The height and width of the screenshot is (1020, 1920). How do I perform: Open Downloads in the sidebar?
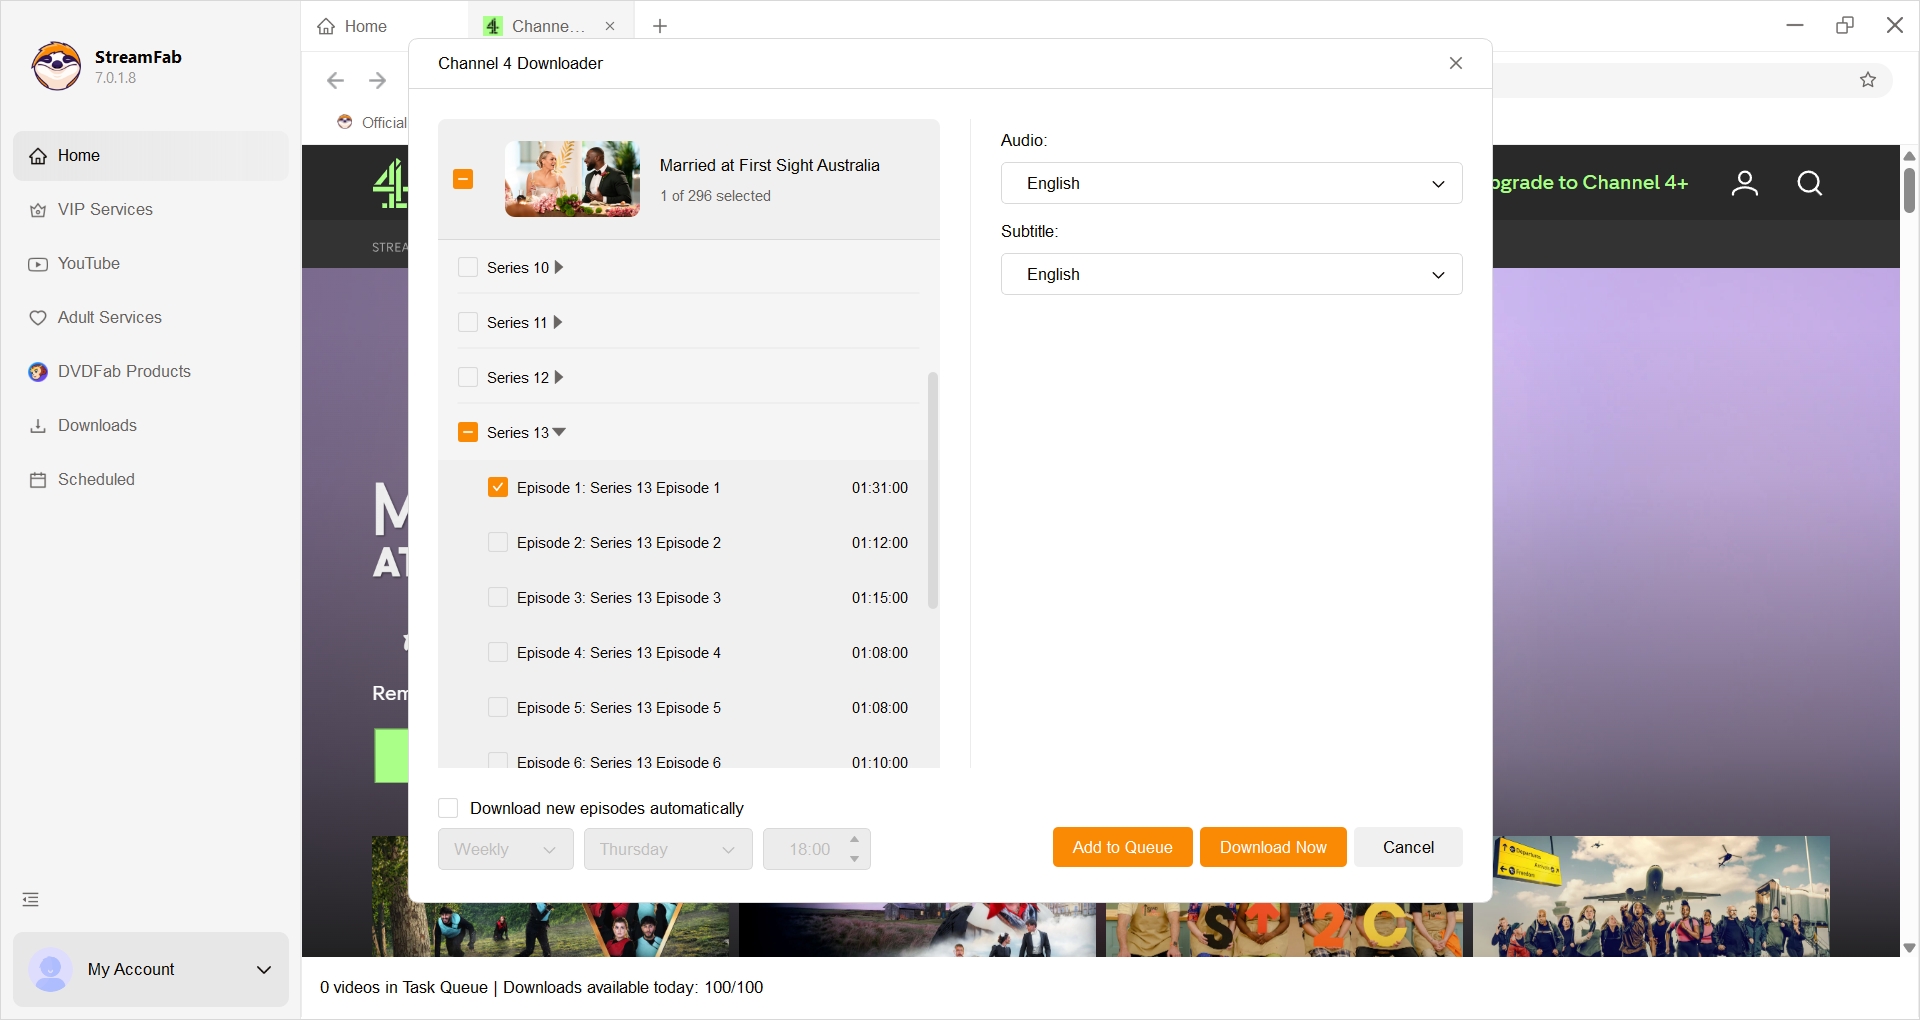pos(97,426)
